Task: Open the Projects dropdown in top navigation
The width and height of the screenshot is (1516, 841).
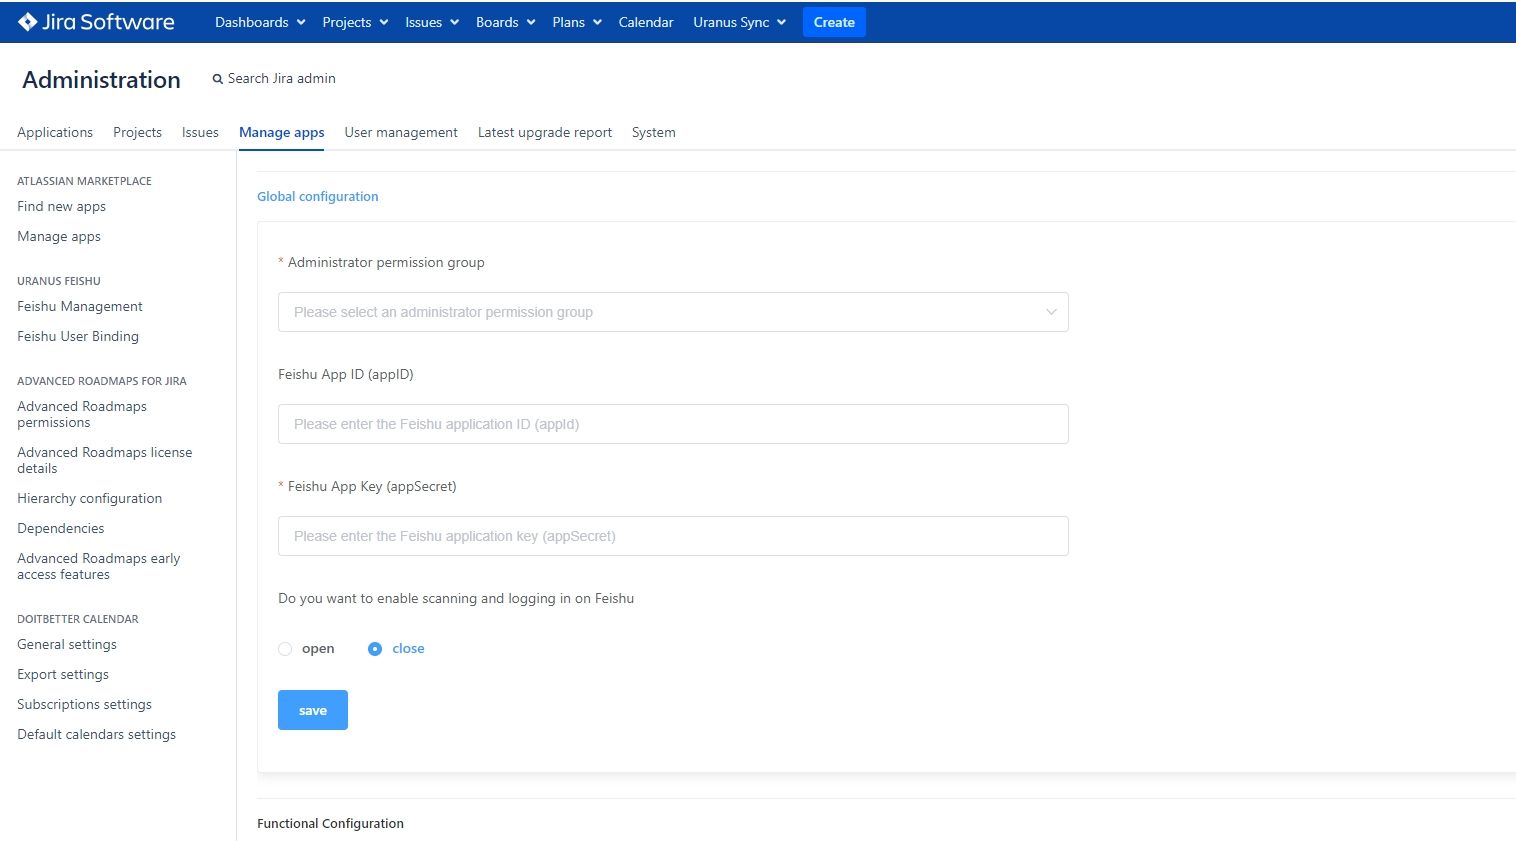Action: (355, 22)
